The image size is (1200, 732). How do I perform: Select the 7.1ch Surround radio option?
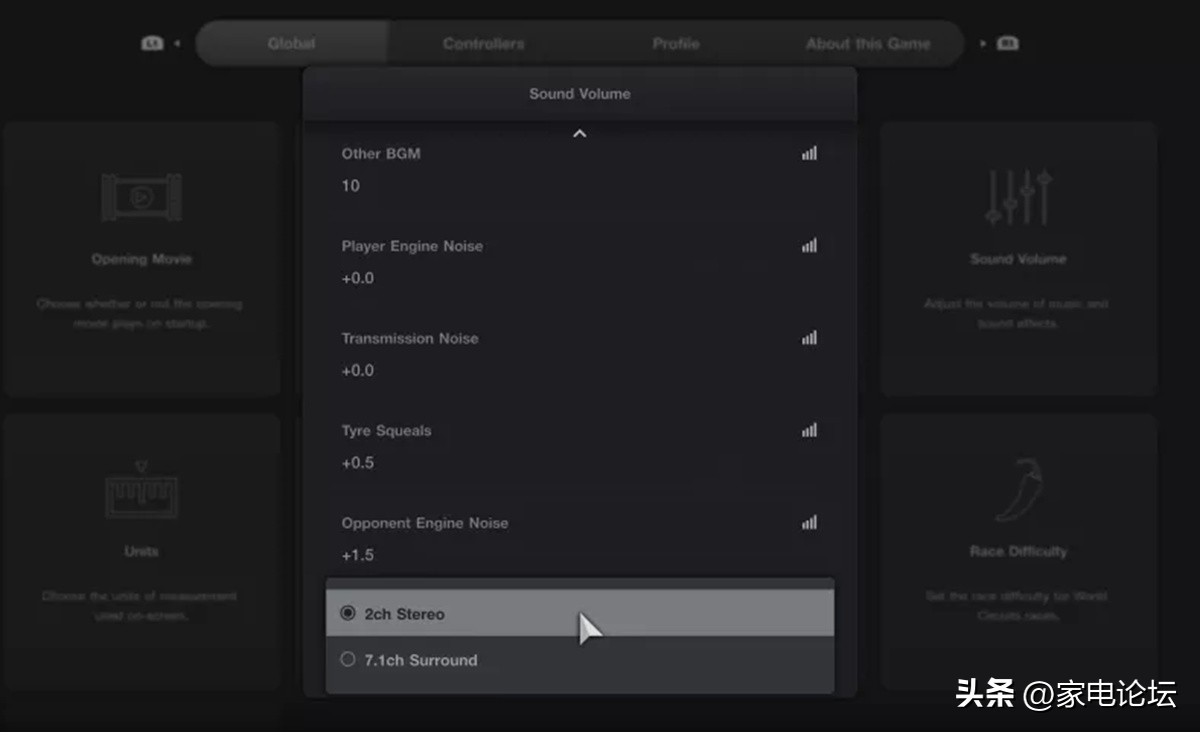point(580,660)
